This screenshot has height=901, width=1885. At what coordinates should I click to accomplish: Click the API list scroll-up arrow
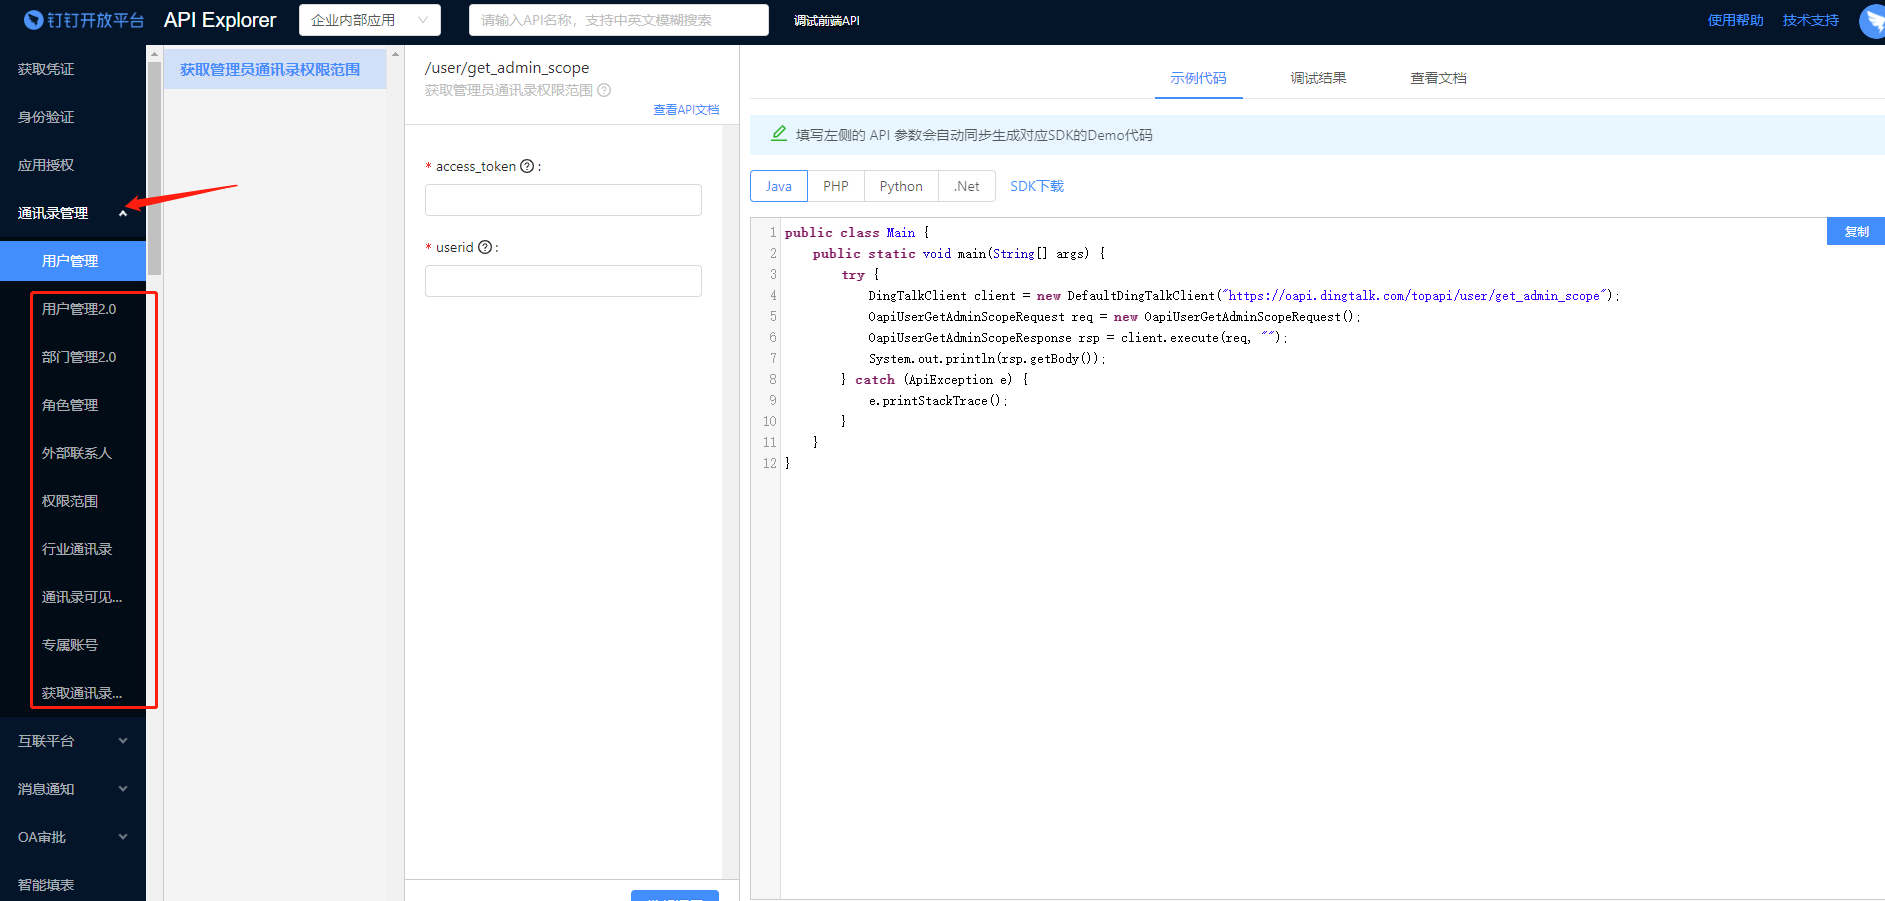click(395, 54)
